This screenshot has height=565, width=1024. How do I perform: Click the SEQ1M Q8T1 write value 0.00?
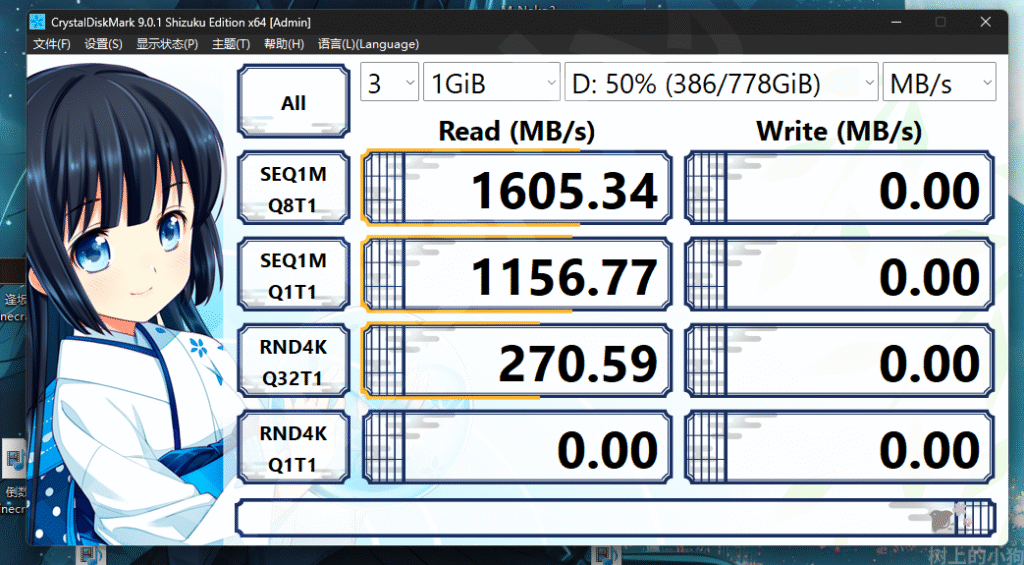click(839, 188)
